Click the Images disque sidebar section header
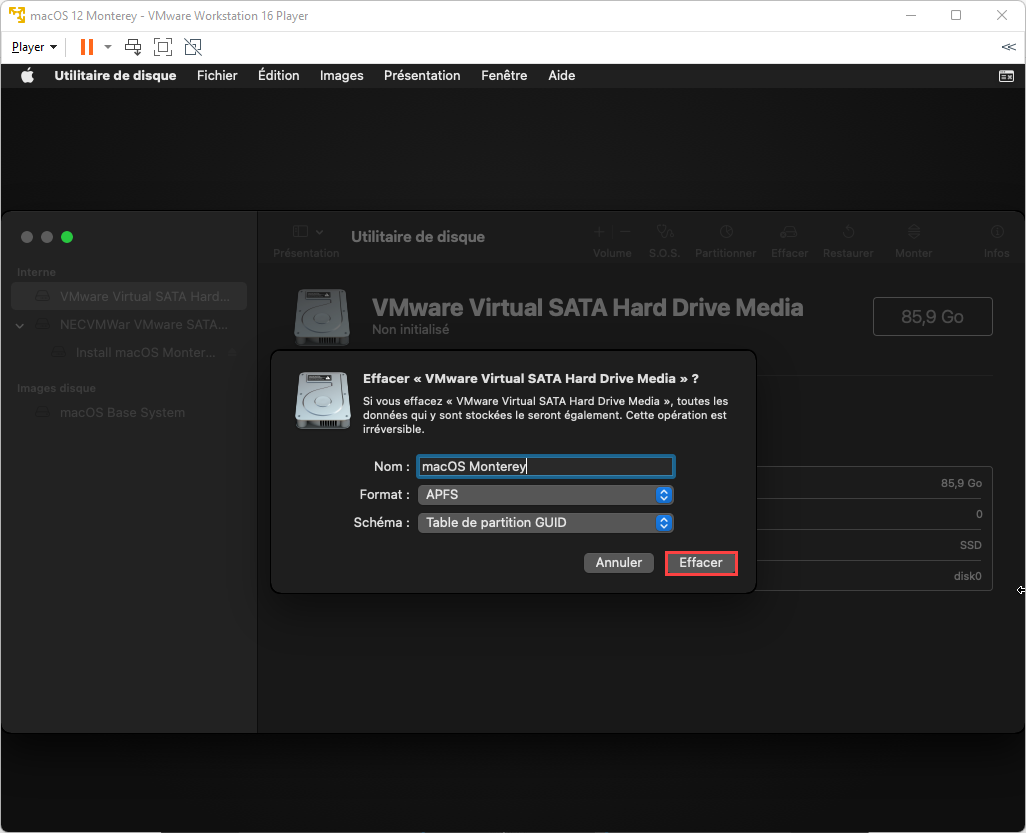This screenshot has width=1026, height=833. (x=56, y=388)
